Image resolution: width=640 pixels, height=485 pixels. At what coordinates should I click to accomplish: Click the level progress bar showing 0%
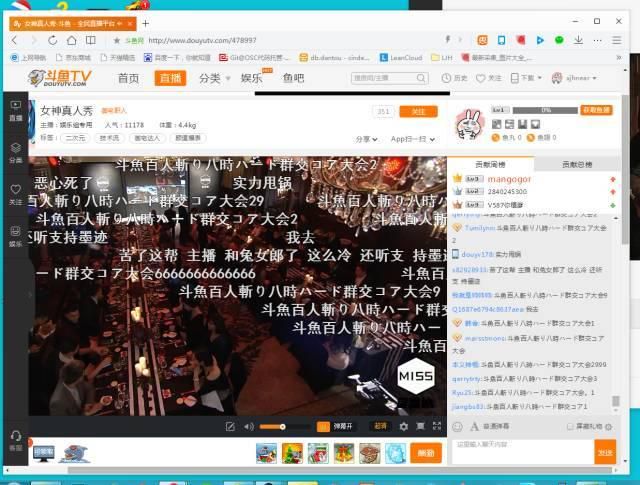[545, 110]
